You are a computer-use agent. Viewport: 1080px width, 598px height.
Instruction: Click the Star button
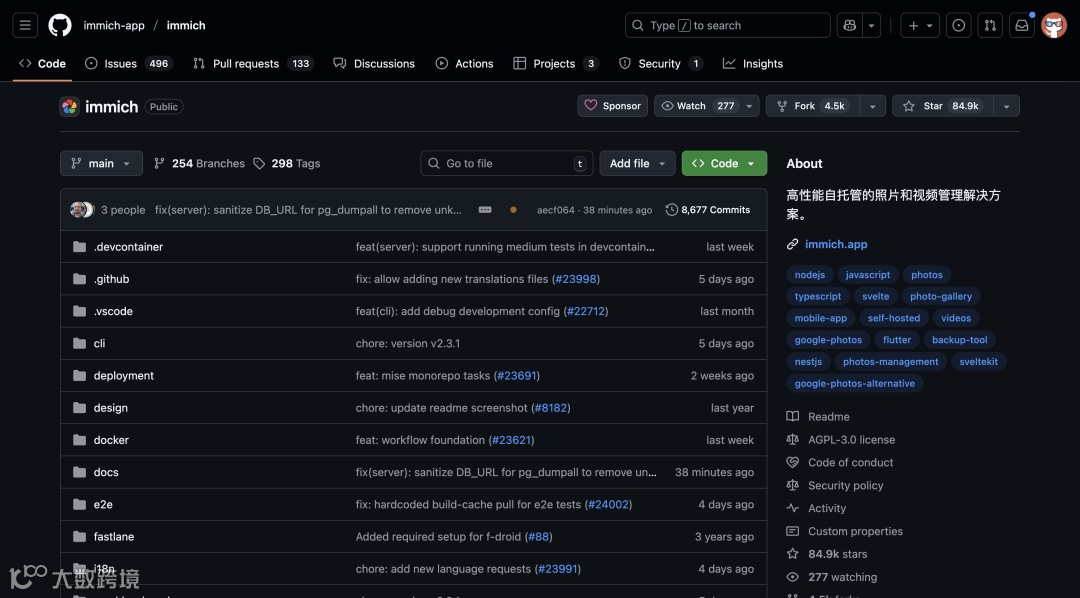(x=943, y=106)
